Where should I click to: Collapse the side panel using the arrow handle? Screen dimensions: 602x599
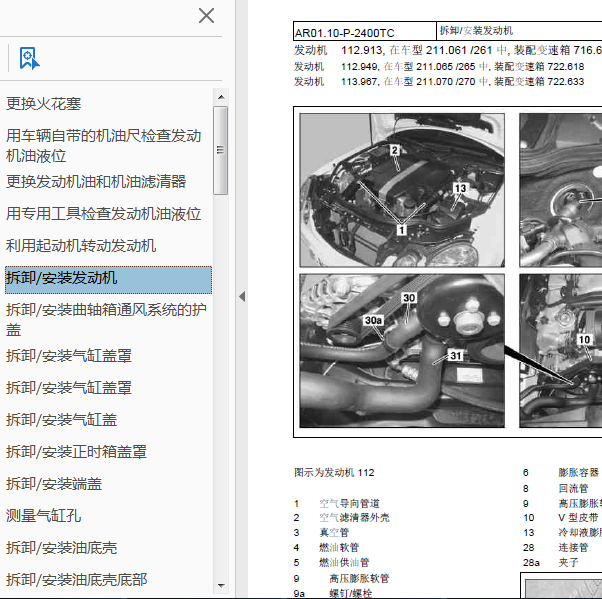point(242,296)
